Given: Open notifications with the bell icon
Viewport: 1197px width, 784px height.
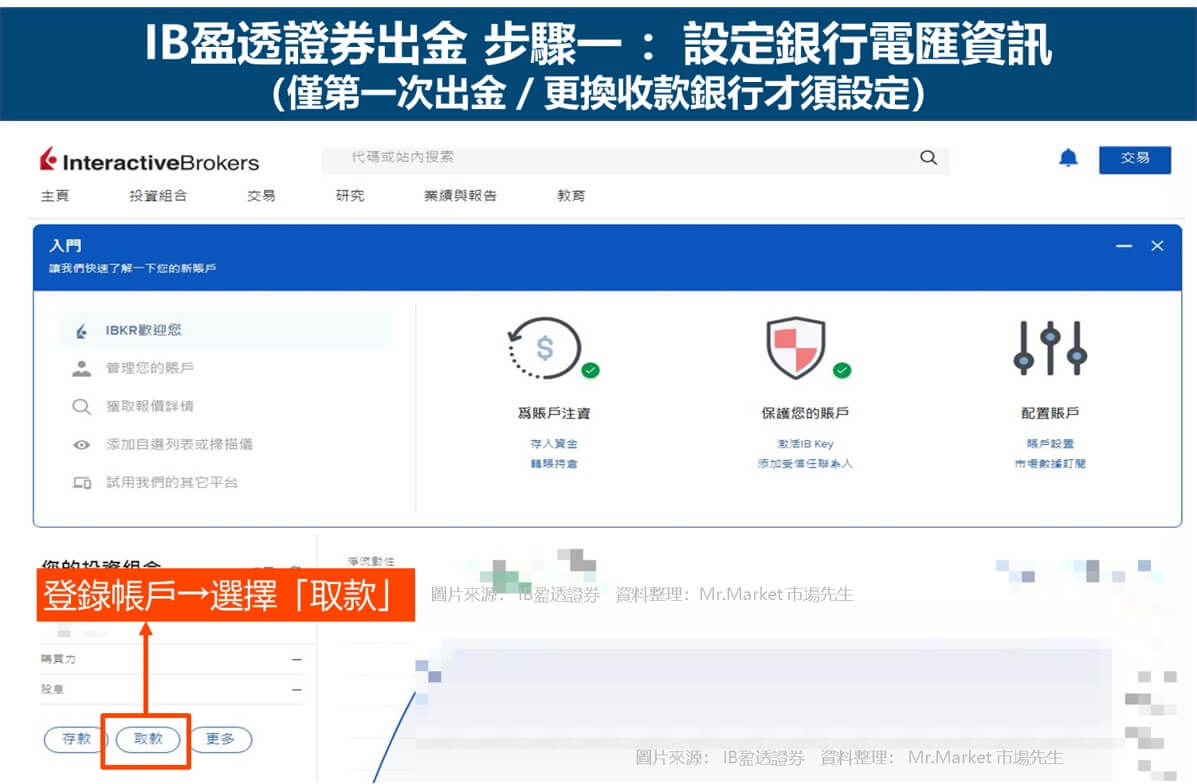Looking at the screenshot, I should coord(1068,158).
